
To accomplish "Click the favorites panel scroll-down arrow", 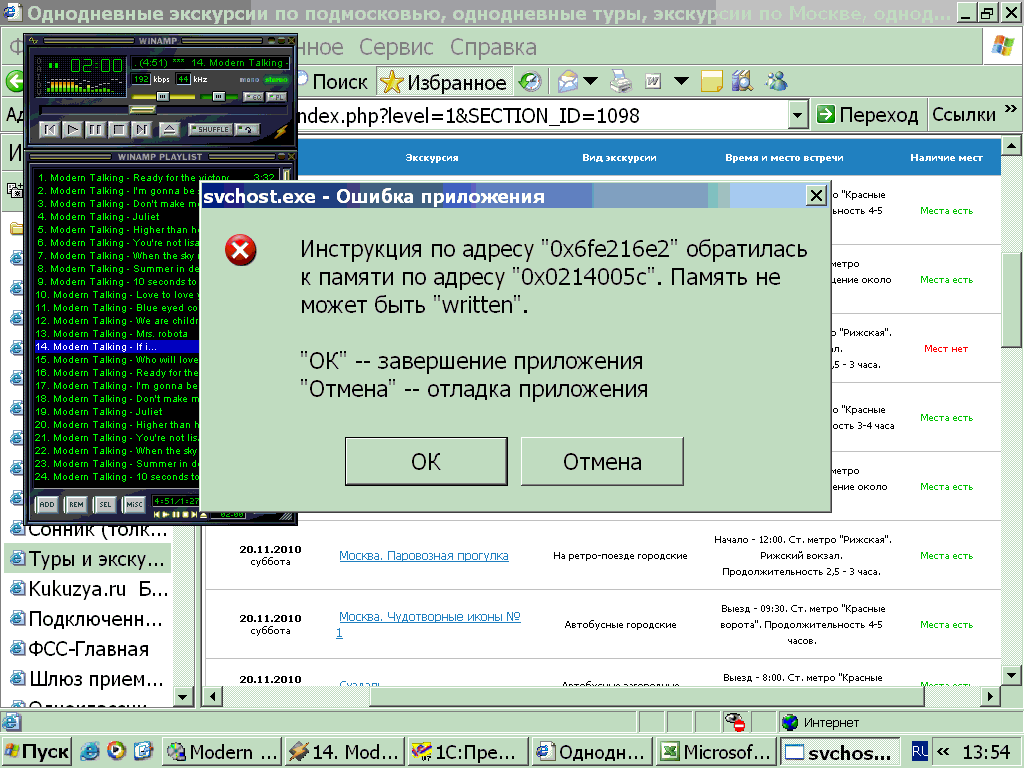I will pos(183,696).
